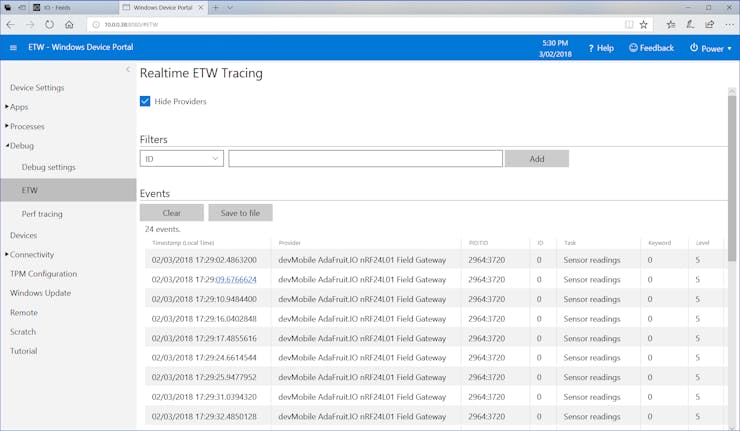
Task: Go to browser Home page
Action: (69, 25)
